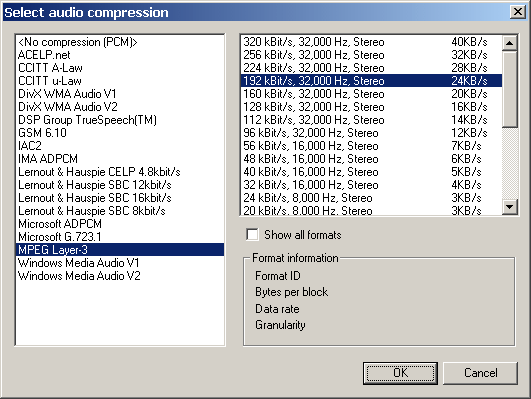The image size is (531, 399).
Task: Select Lernout & Hauspie CELP 4.8kbit/s
Action: coord(120,172)
